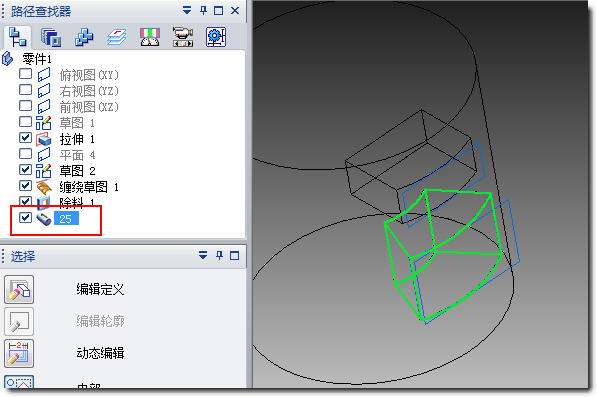Click the 草图 2 sketch icon
Screen dimensions: 597x397
[43, 171]
